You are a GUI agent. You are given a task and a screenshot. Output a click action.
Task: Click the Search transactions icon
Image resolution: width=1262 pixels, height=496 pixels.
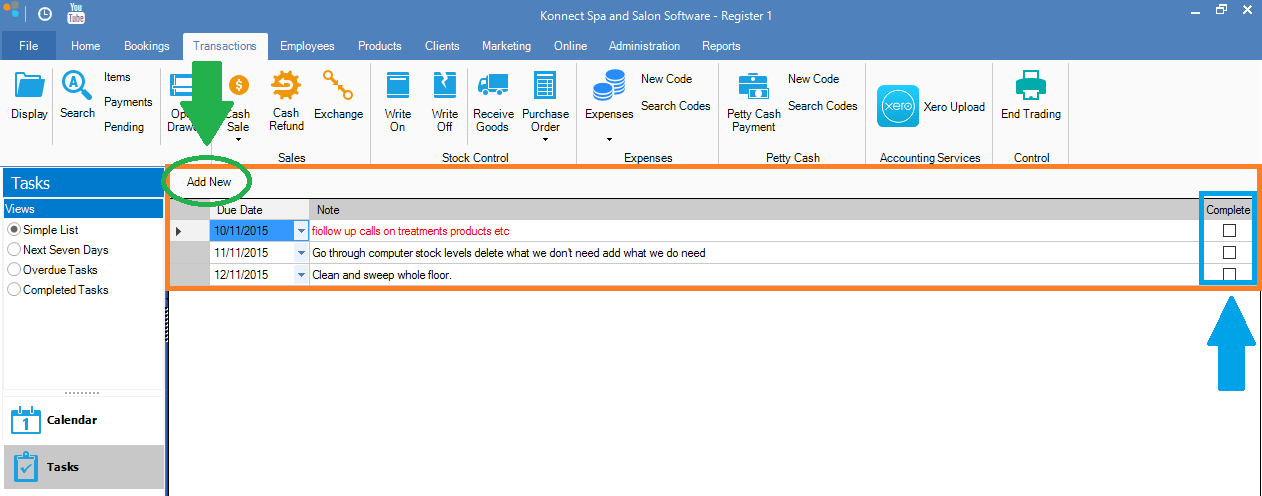[77, 87]
